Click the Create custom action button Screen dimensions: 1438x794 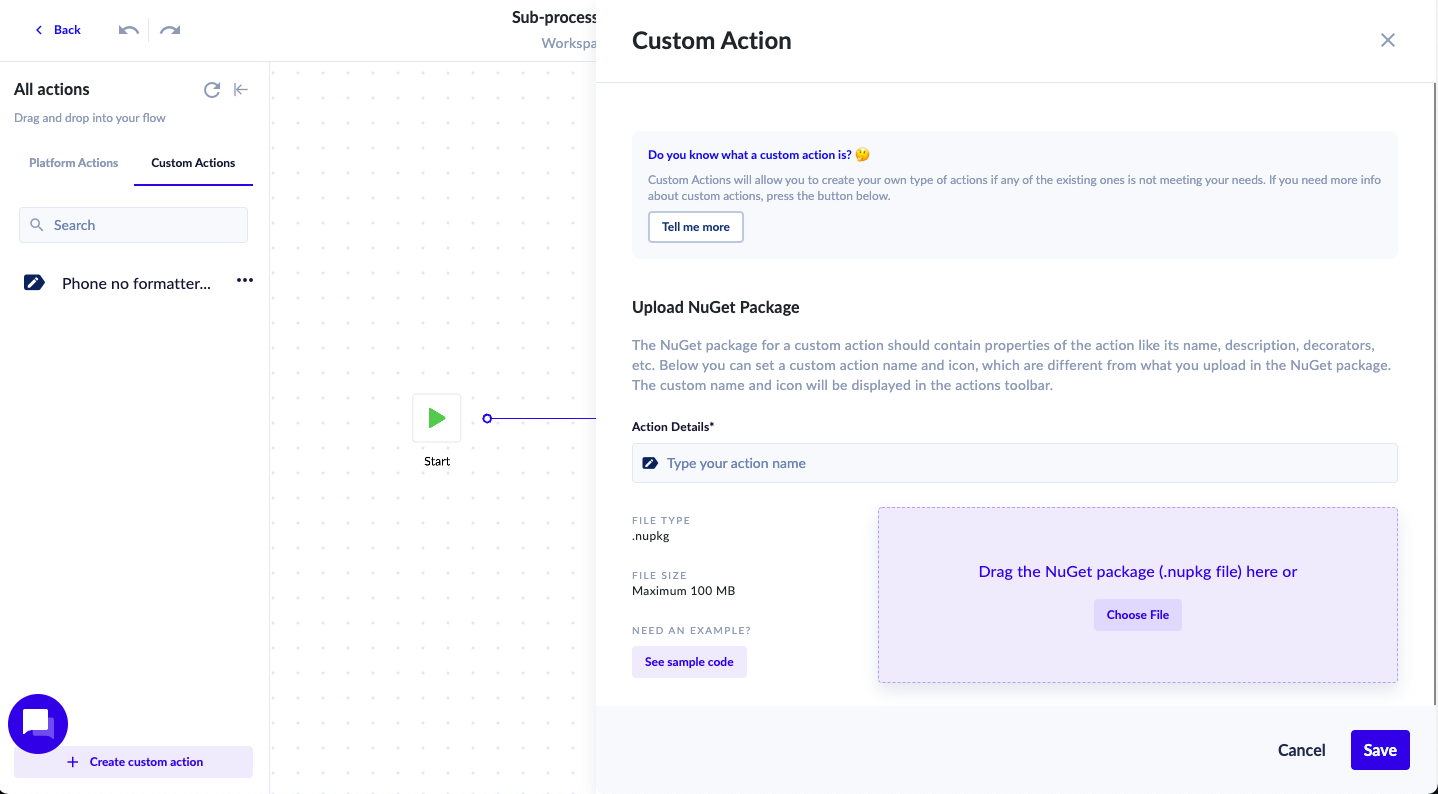coord(134,762)
